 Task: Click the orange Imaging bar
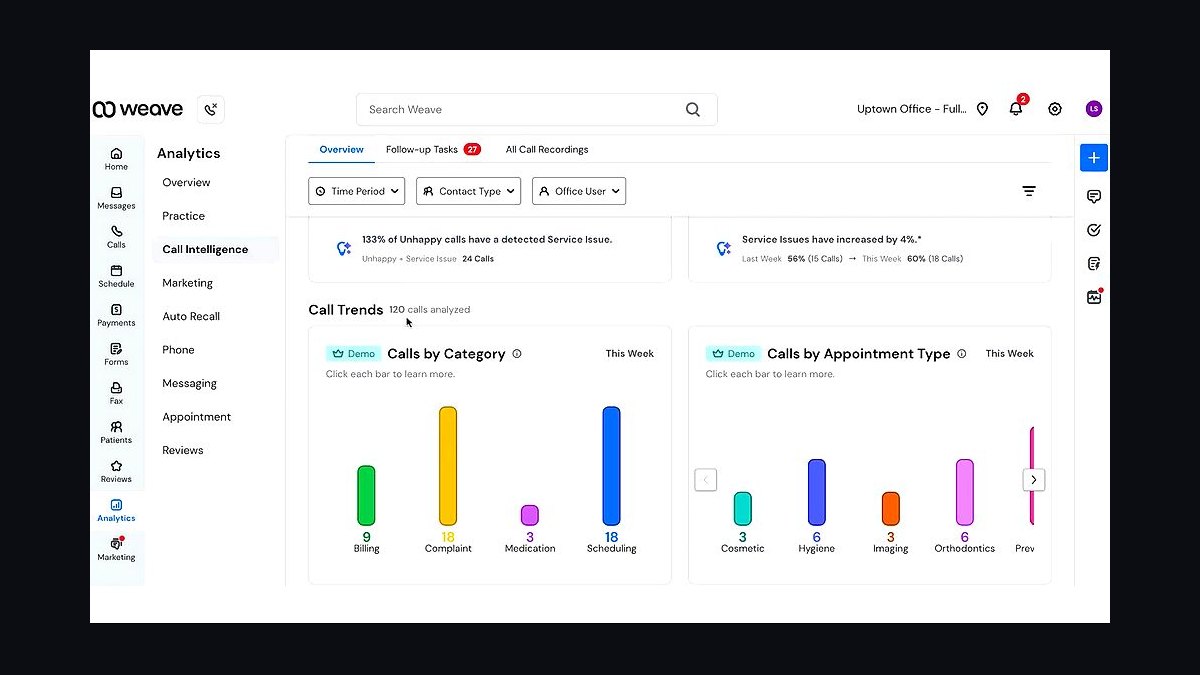point(891,509)
